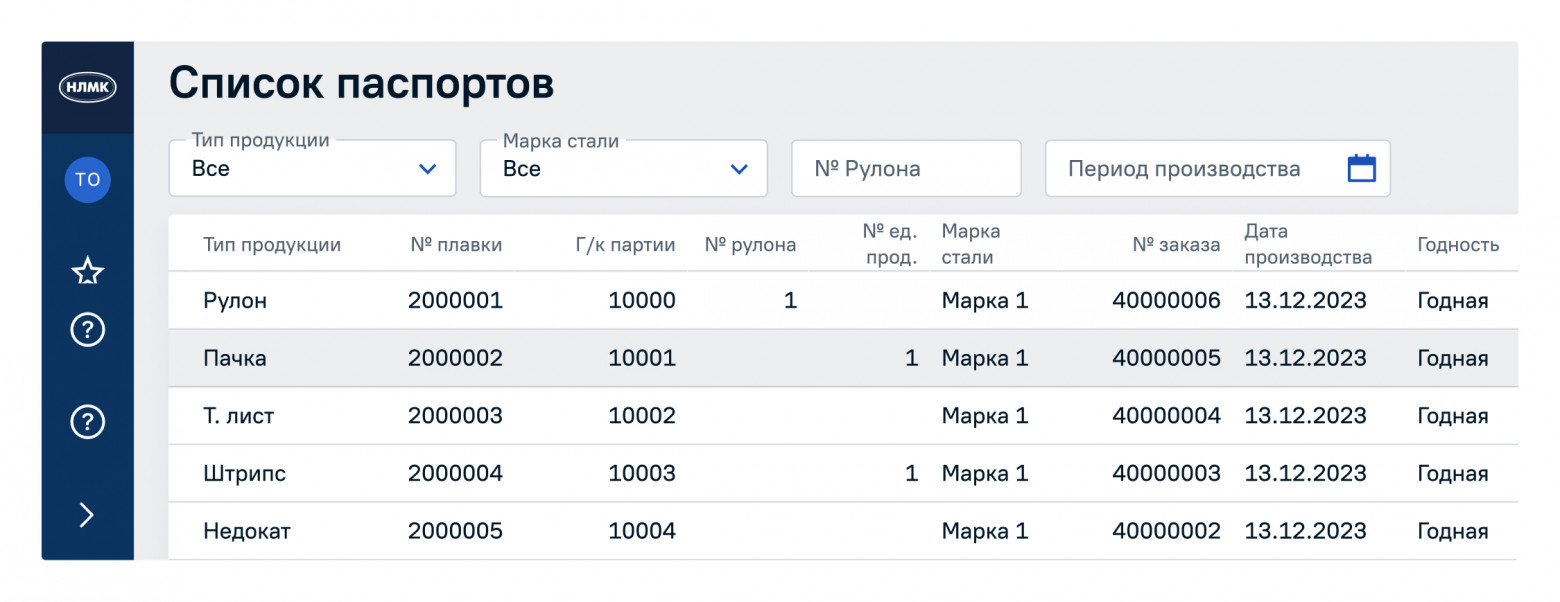Focus the № Рулона input field
Viewport: 1560px width, 602px height.
[x=905, y=168]
